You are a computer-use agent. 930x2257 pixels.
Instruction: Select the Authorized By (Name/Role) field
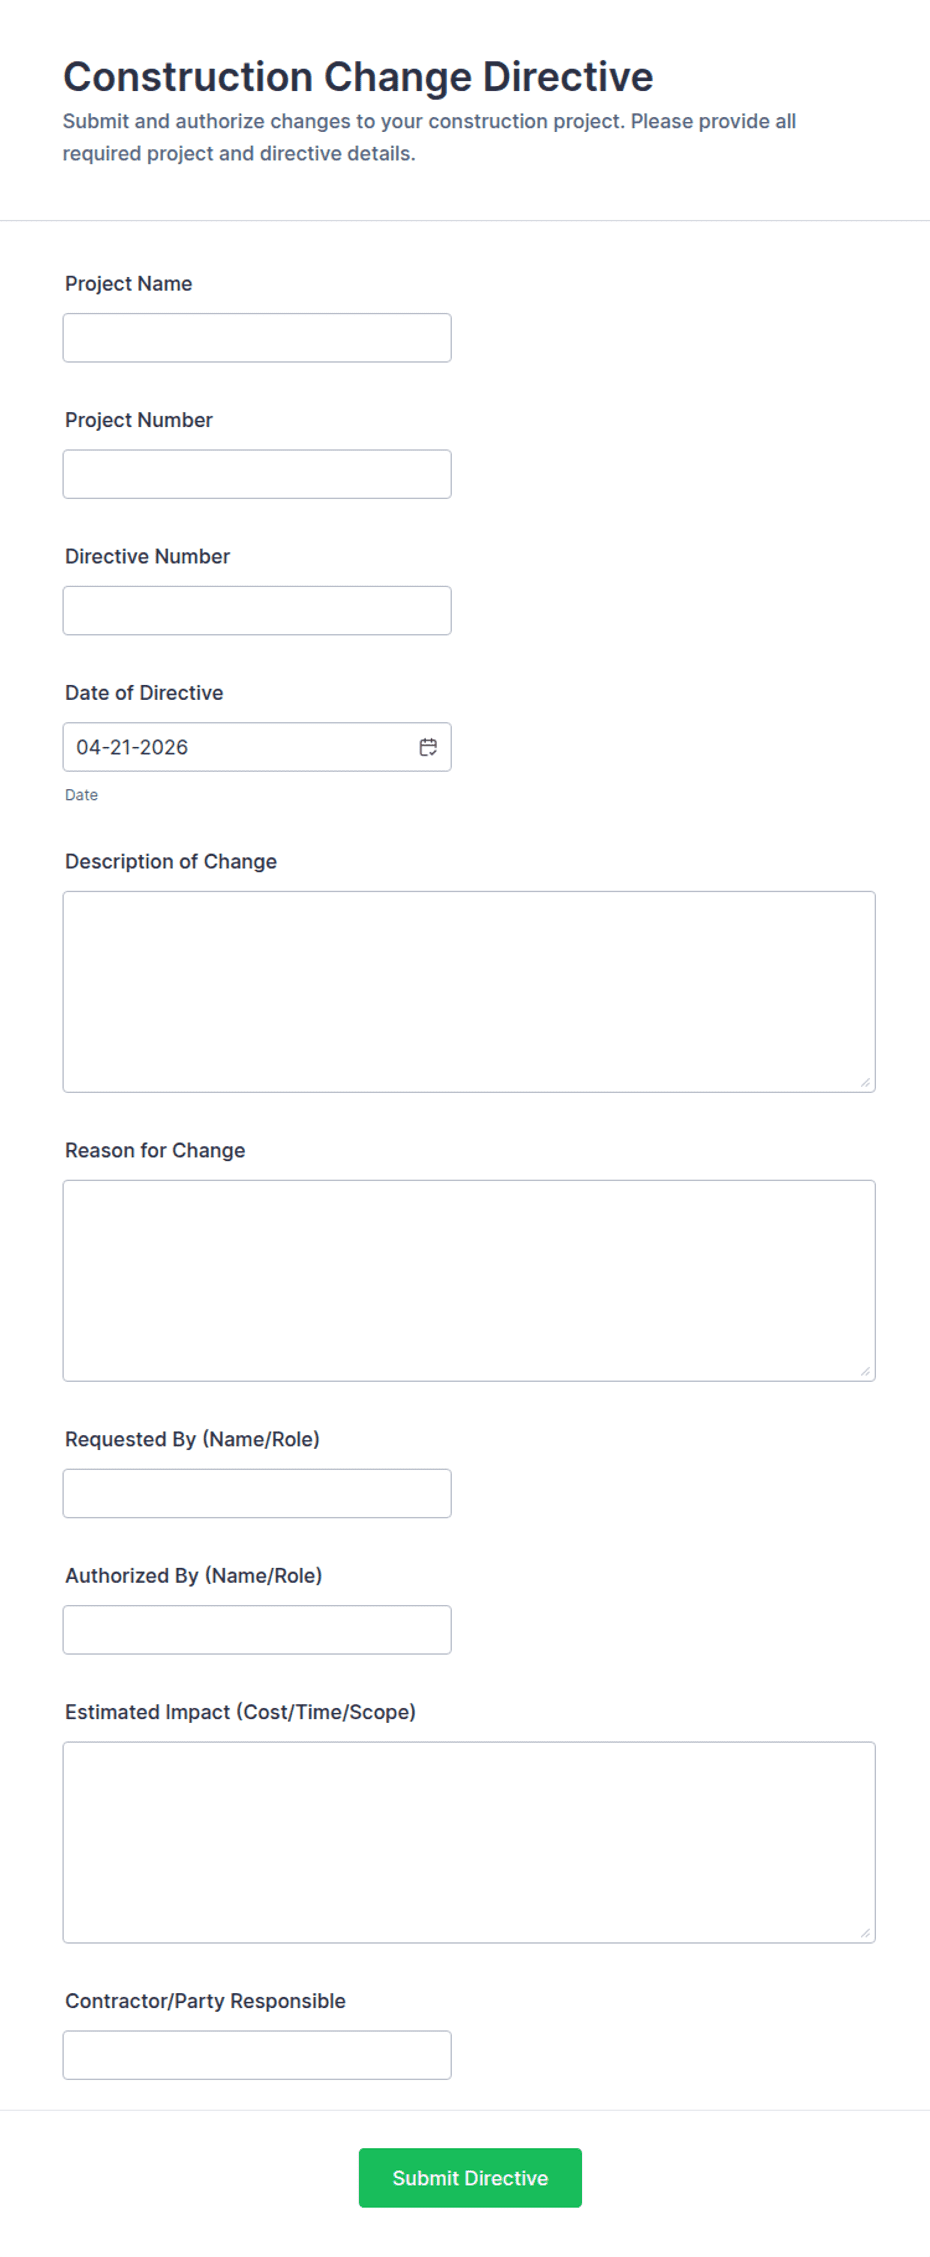[x=257, y=1629]
